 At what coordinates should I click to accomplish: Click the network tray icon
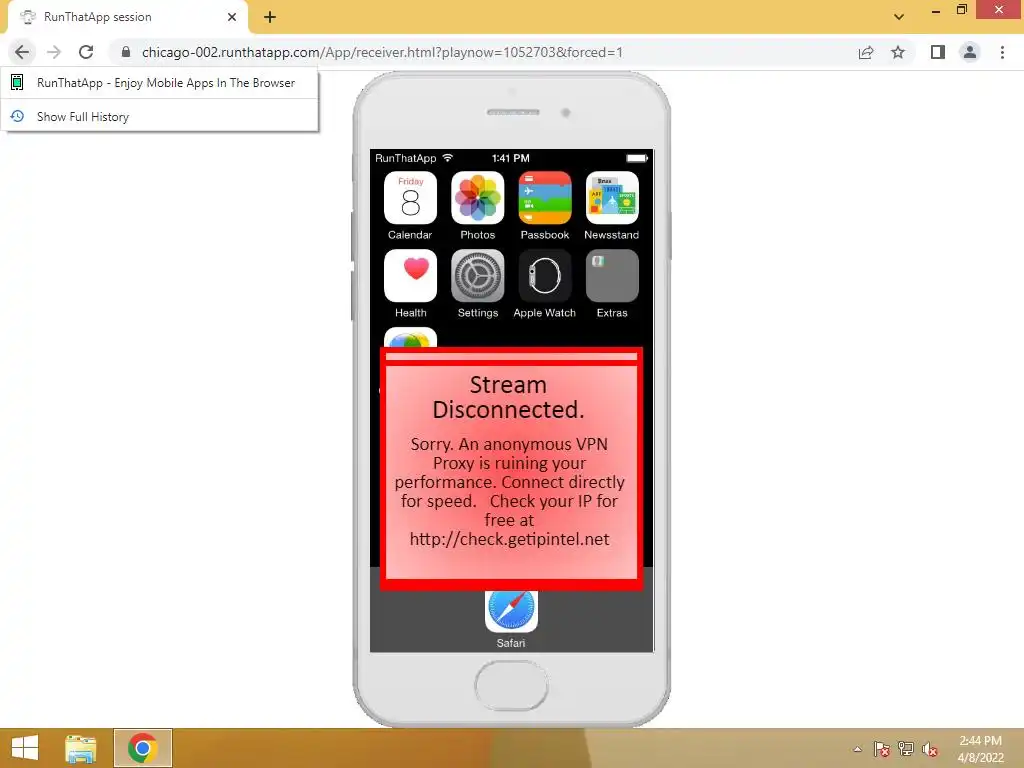(x=906, y=749)
